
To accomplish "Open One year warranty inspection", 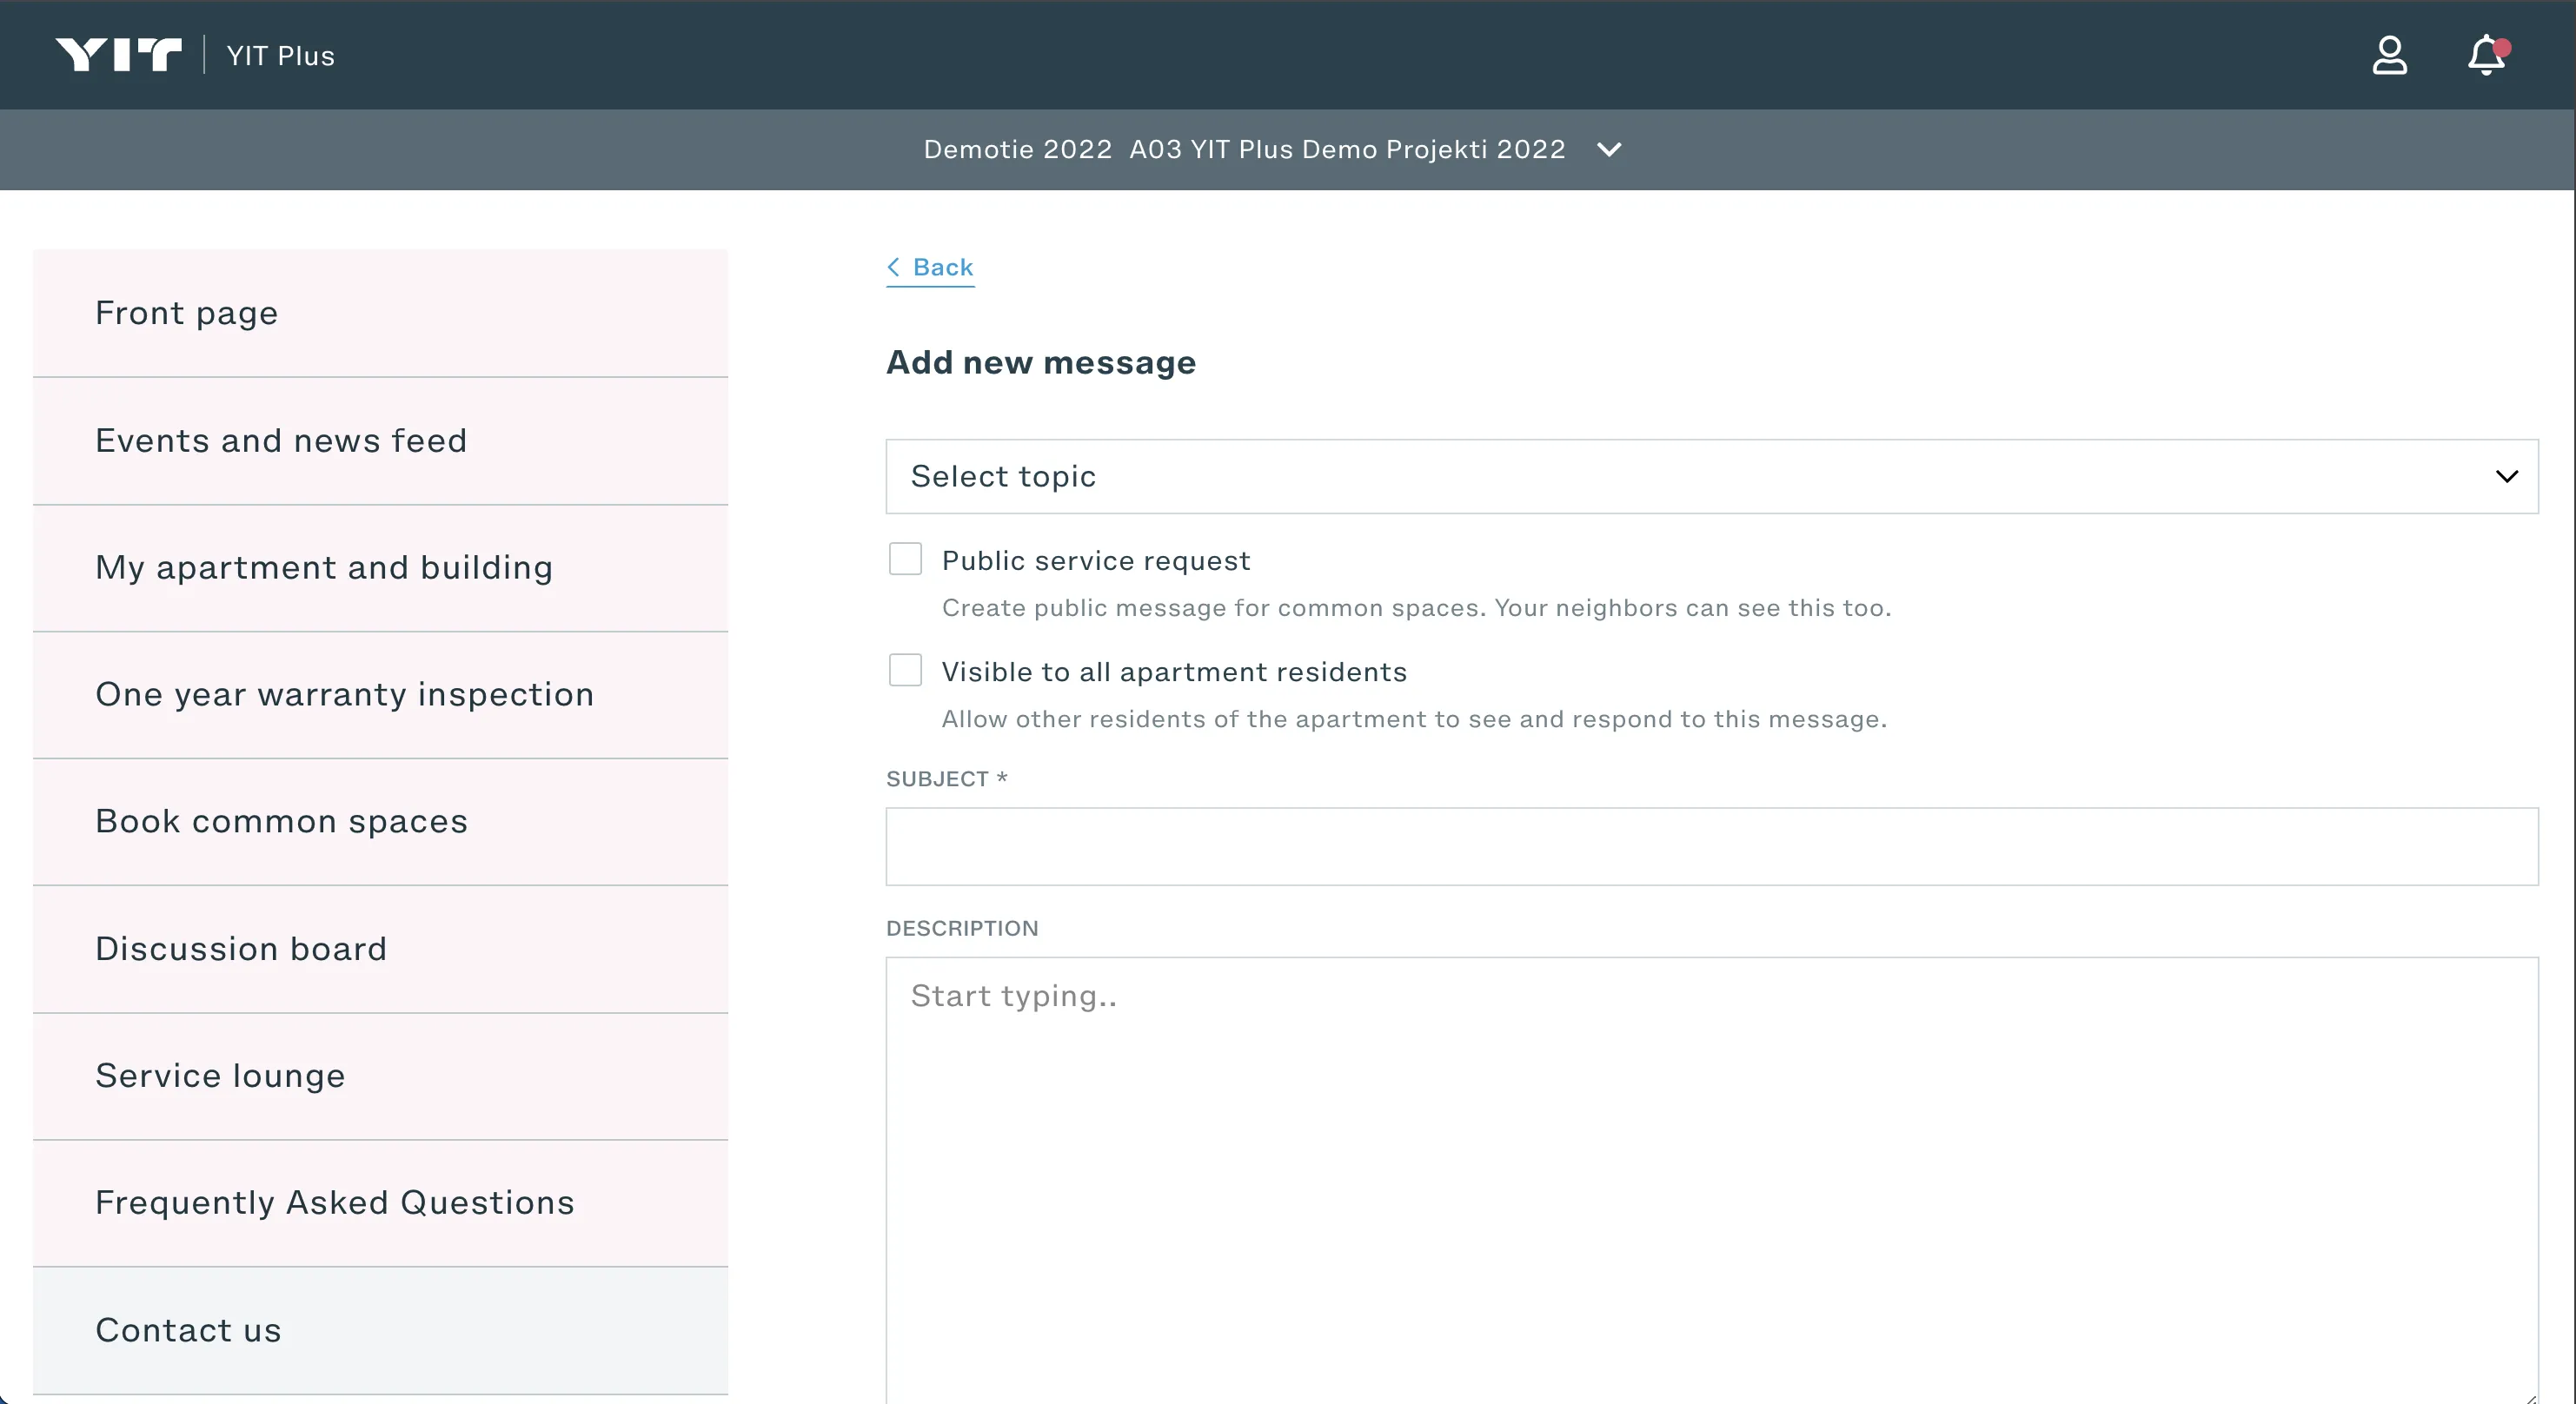I will 380,695.
